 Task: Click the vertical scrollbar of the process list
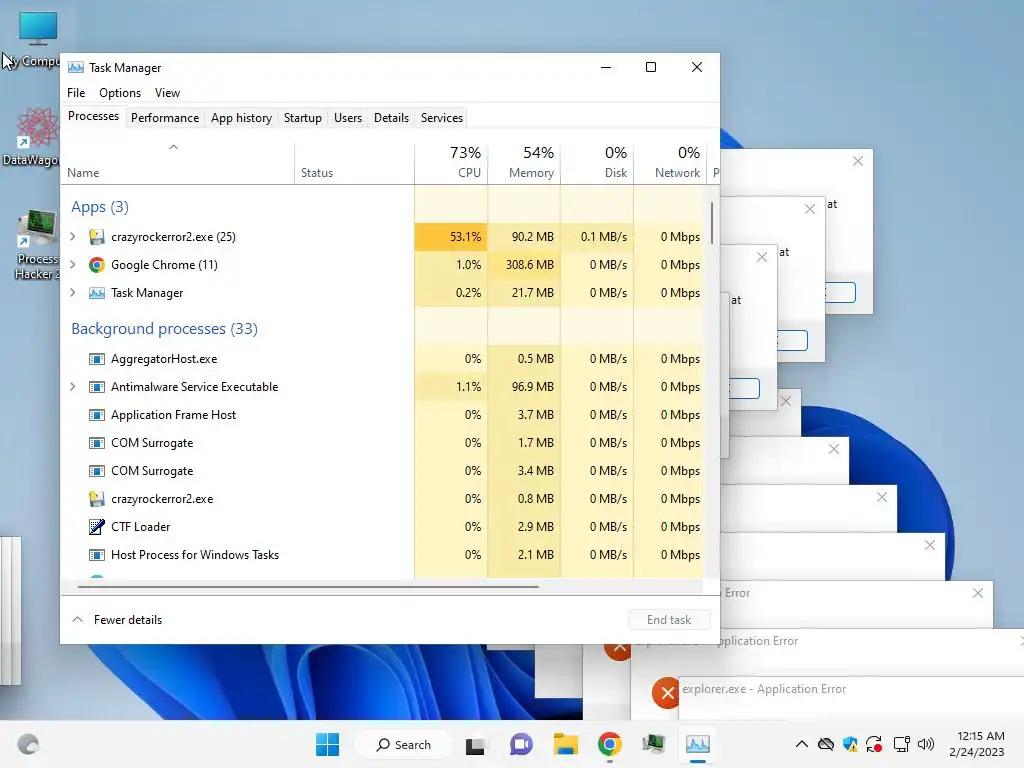pyautogui.click(x=712, y=222)
